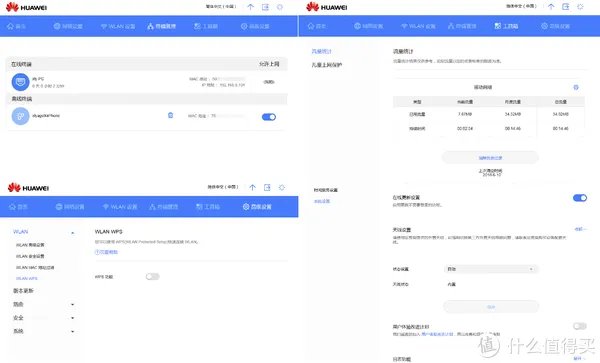Viewport: 600px width, 363px height.
Task: Click the Huawei logo in the device list panel
Action: [x=26, y=7]
